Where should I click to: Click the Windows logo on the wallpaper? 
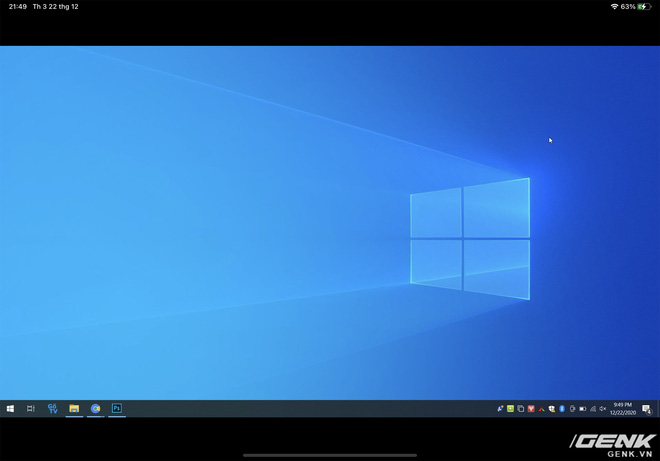tap(470, 239)
